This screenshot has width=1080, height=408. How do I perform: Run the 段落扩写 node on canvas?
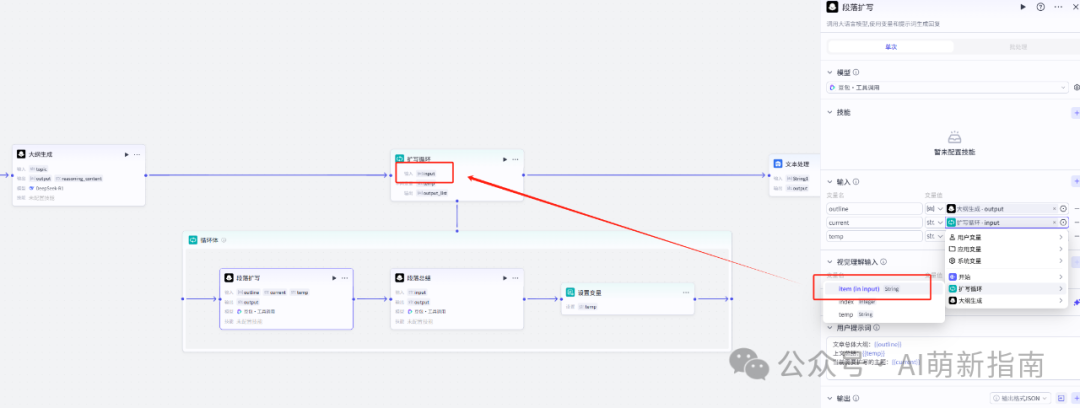tap(333, 278)
